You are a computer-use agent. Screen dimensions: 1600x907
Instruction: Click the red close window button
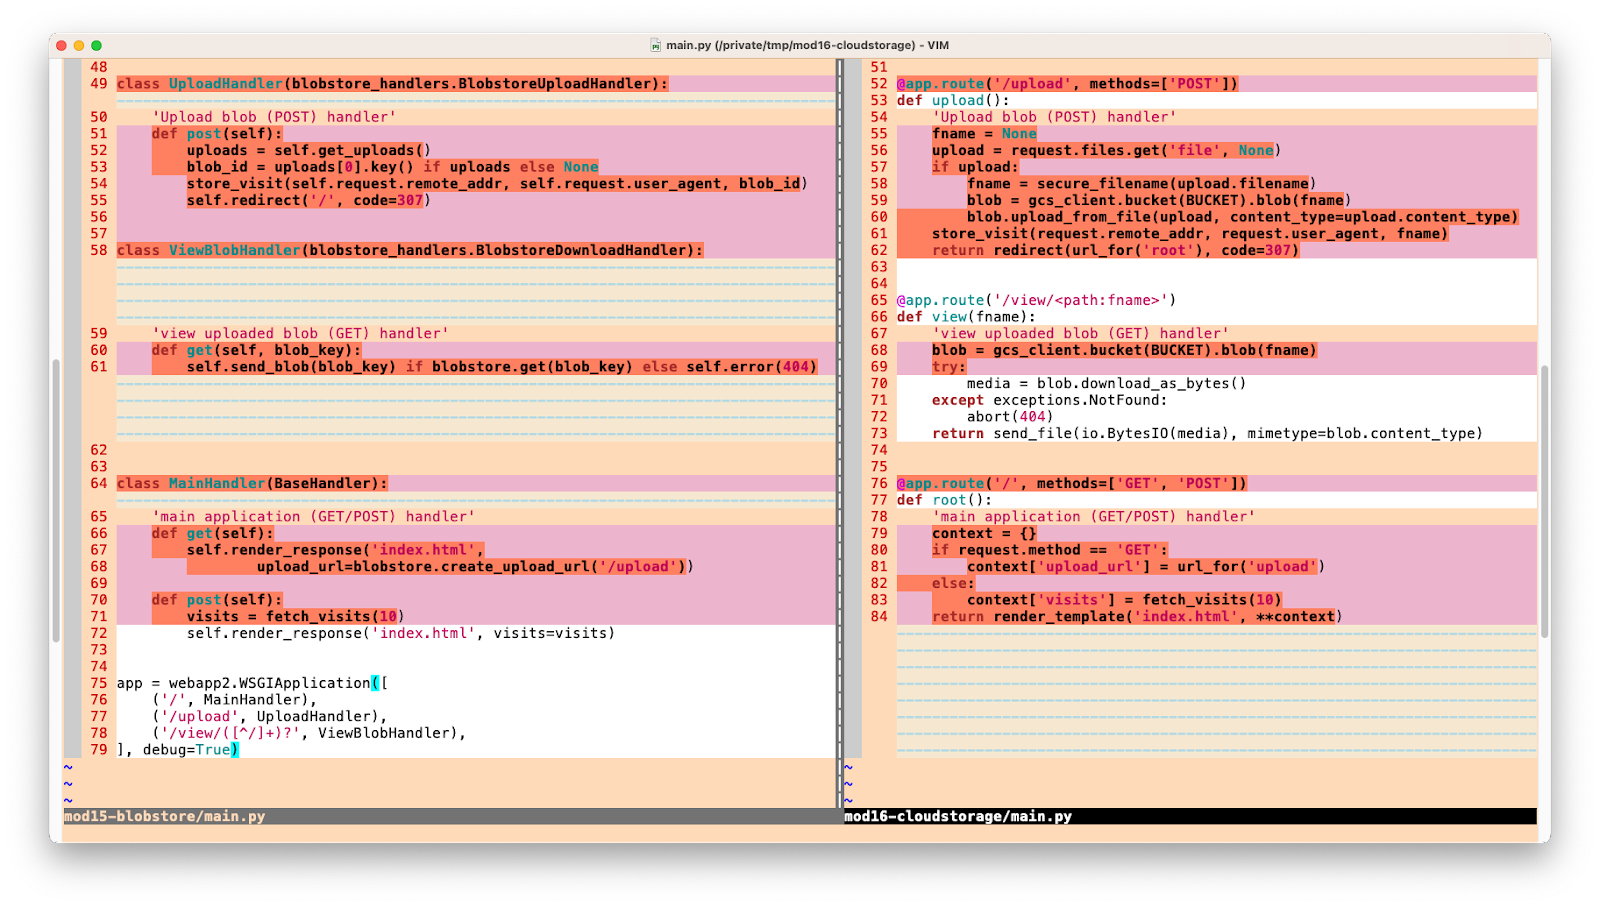(x=62, y=45)
